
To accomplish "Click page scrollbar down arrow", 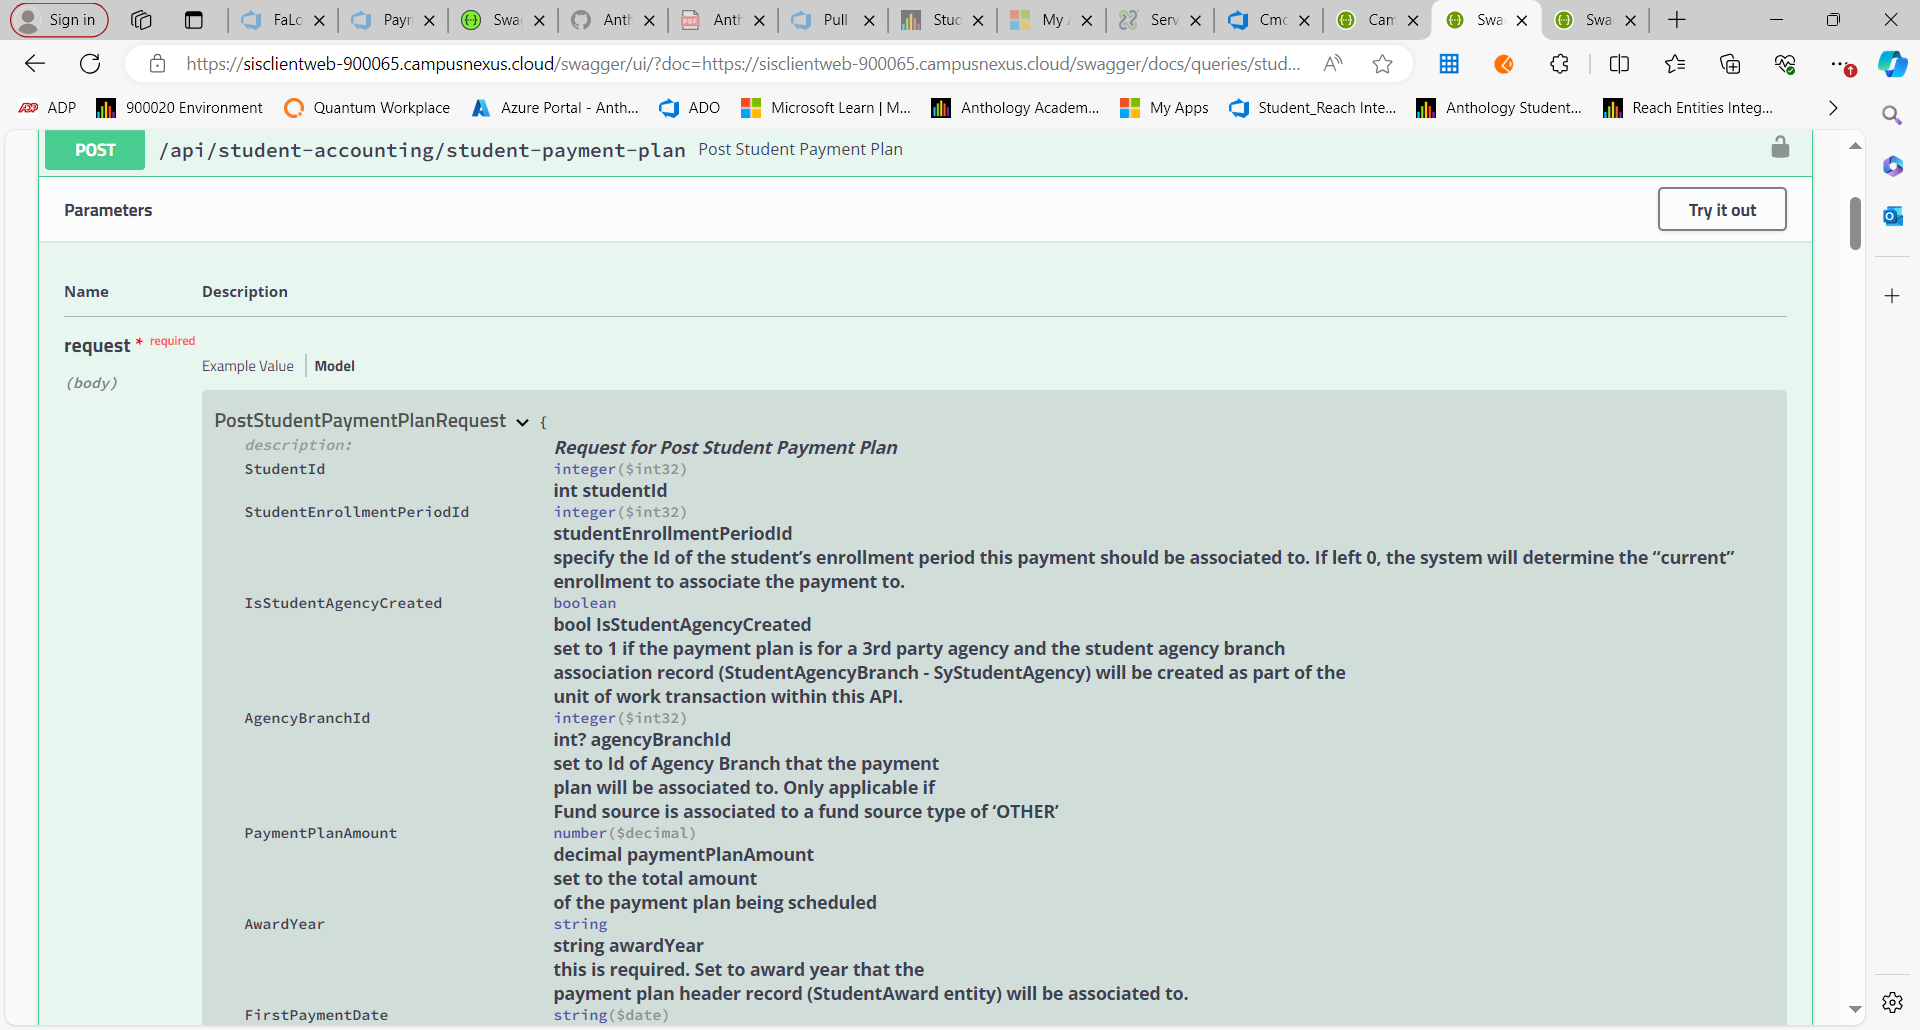I will tap(1855, 1010).
